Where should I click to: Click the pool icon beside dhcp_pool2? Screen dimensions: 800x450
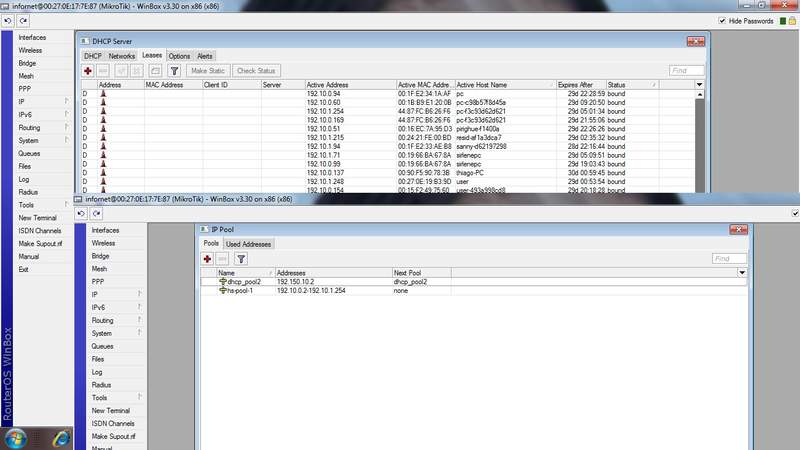[222, 282]
